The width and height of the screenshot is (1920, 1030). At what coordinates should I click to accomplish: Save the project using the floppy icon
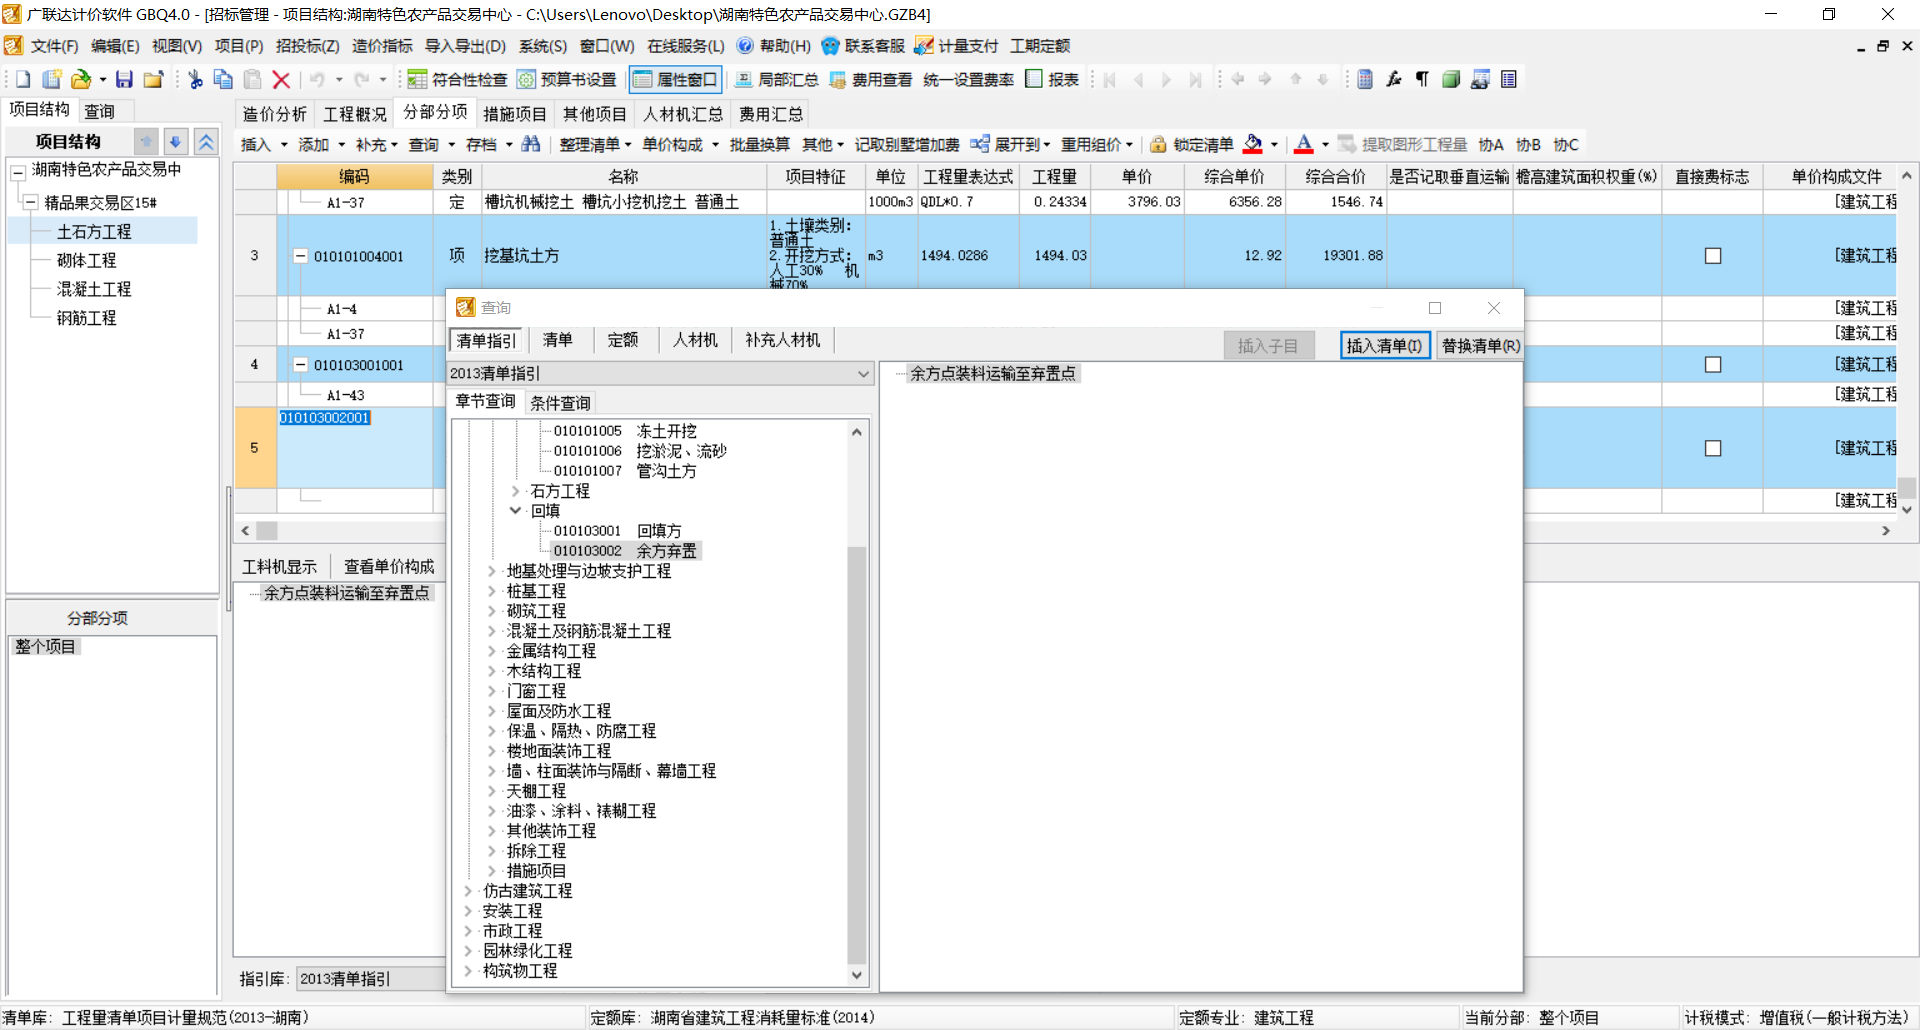[x=124, y=80]
